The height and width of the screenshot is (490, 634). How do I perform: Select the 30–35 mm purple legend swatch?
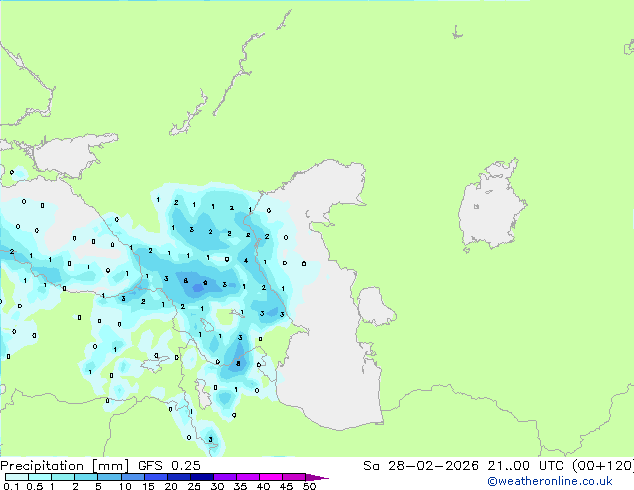coord(224,477)
